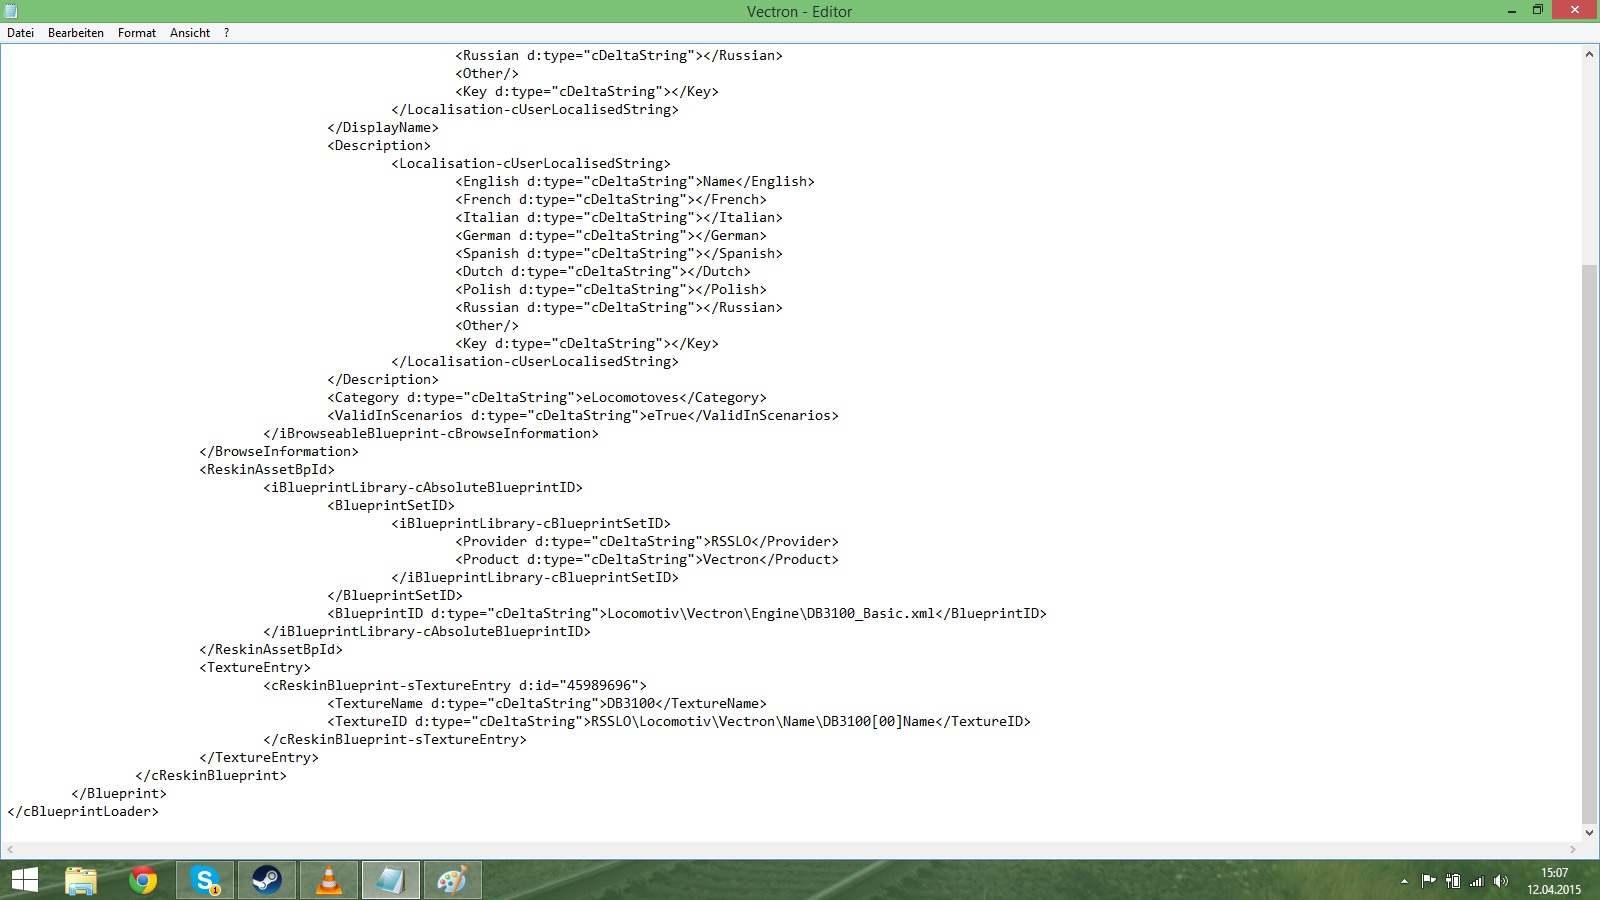Open the volume control tray icon
1600x900 pixels.
pyautogui.click(x=1500, y=881)
